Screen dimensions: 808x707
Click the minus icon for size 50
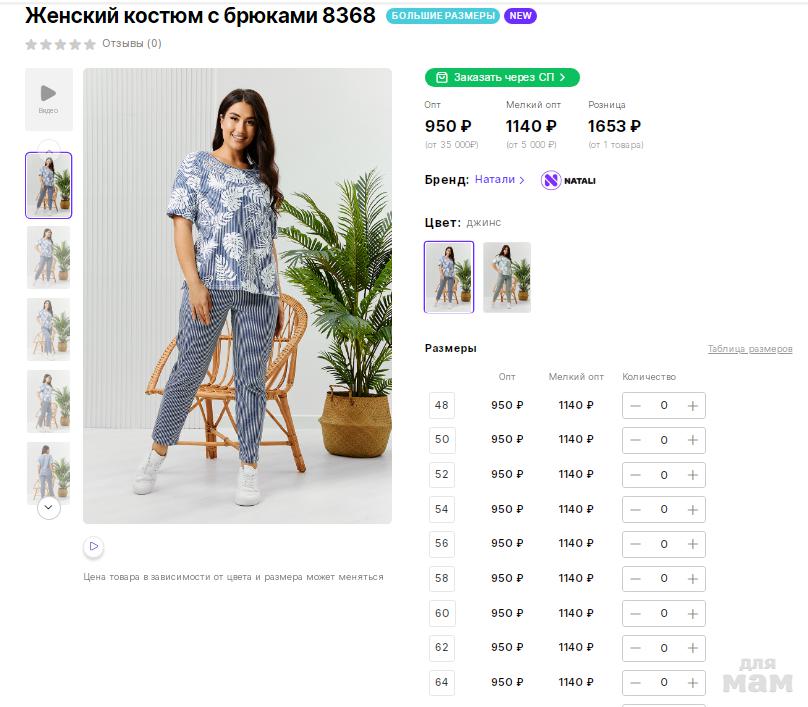coord(636,440)
